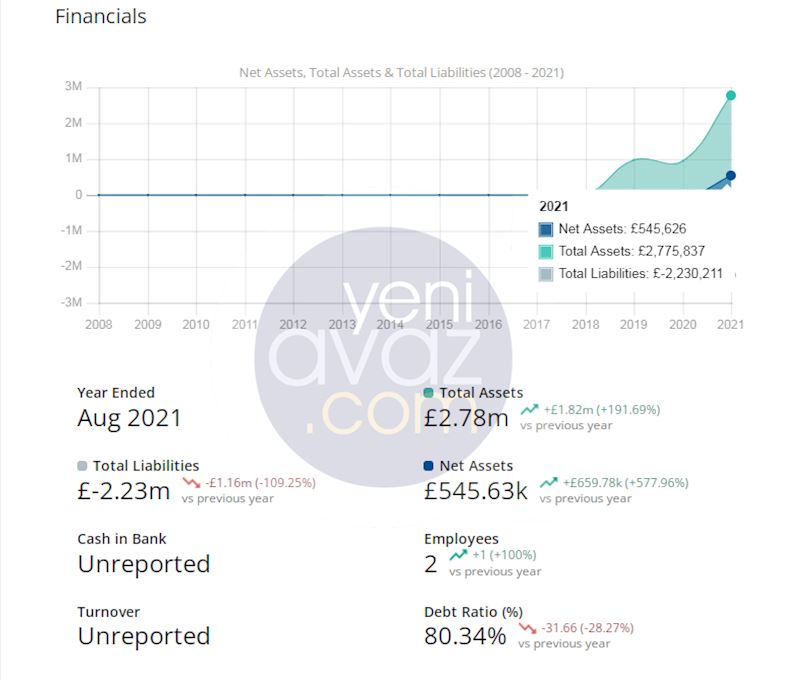Click the teal square beside Total Assets heading
The image size is (800, 680).
click(429, 393)
